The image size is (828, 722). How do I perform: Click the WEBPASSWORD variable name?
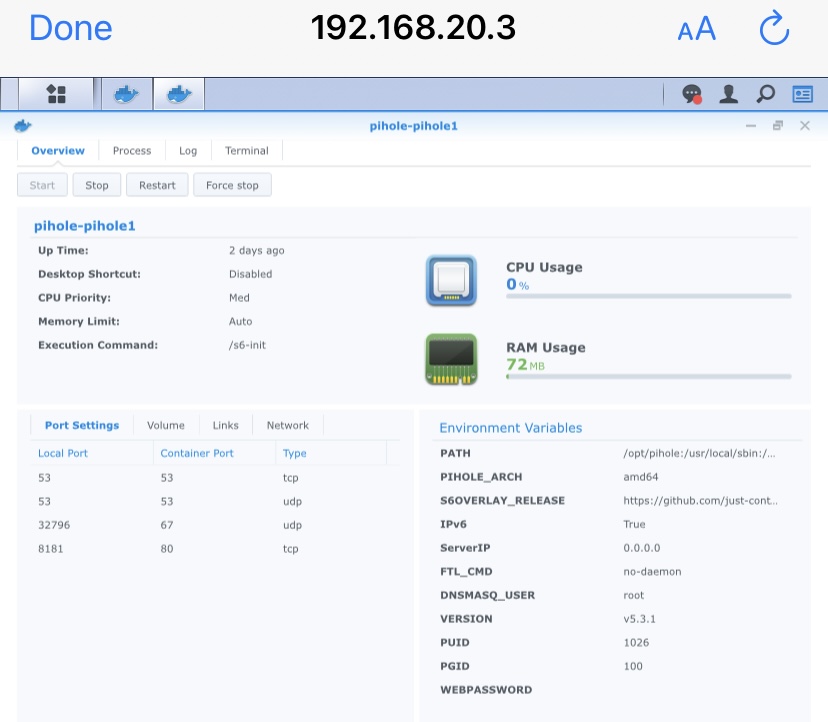click(x=486, y=690)
